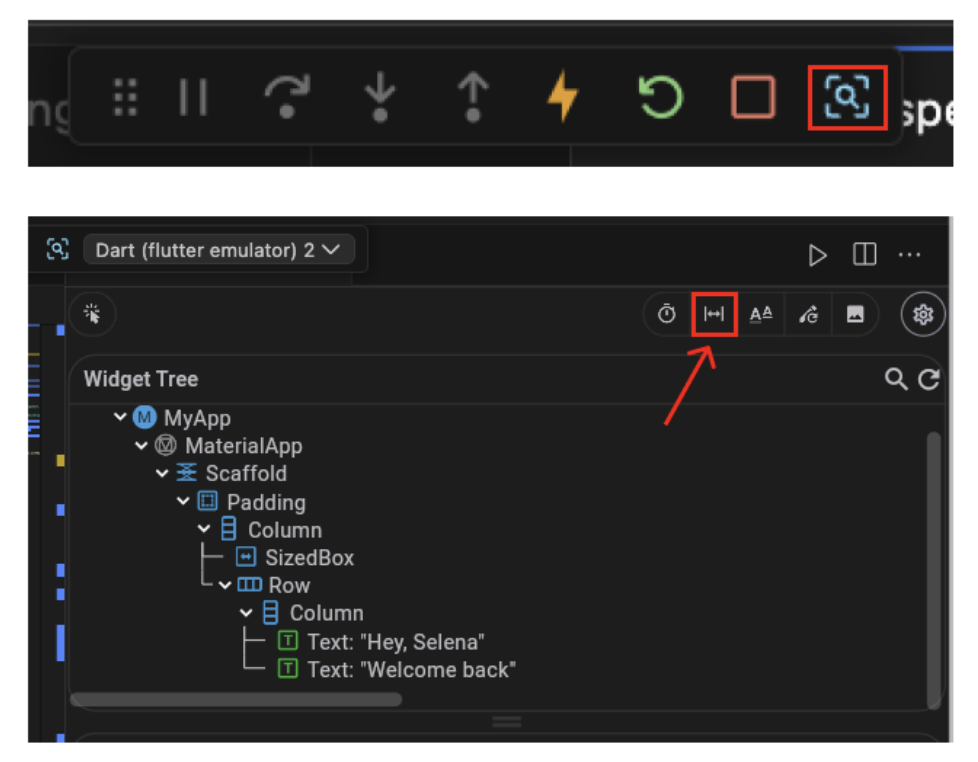Viewport: 978px width, 762px height.
Task: Click the Padding widget icon
Action: click(x=208, y=501)
